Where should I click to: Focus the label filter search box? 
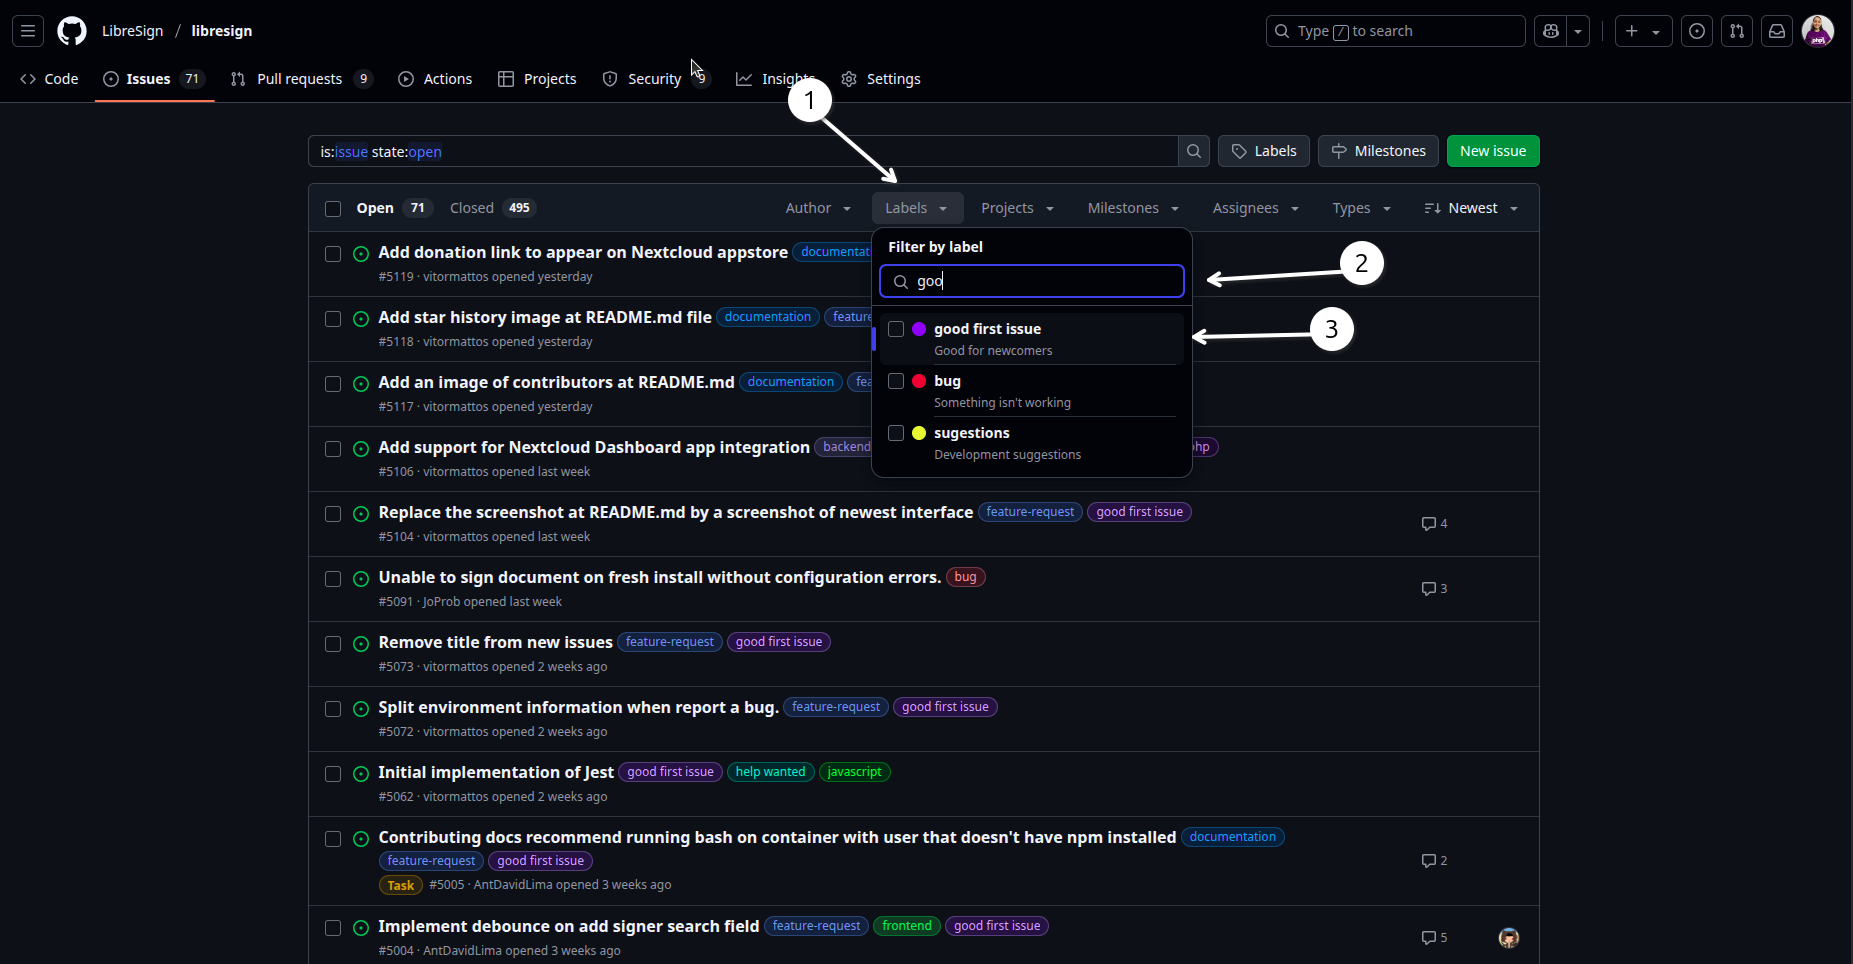tap(1032, 281)
